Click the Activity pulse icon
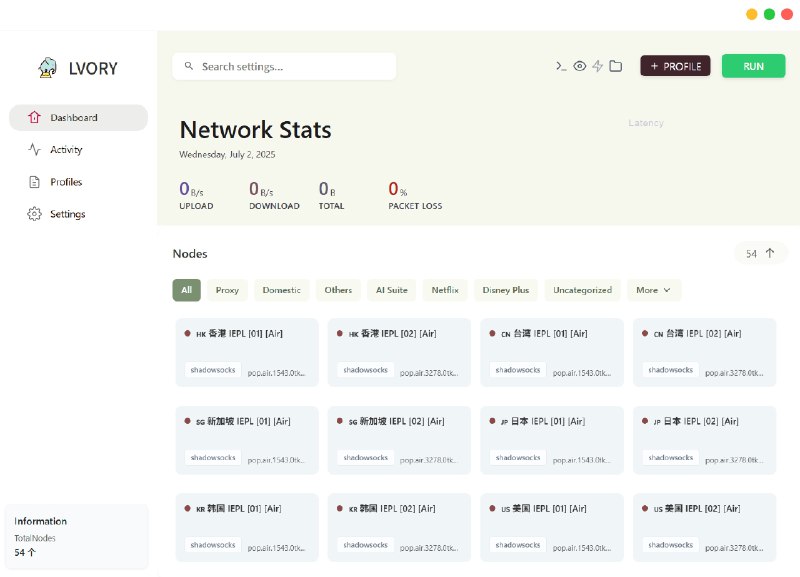Screen dimensions: 800x577 coord(35,150)
